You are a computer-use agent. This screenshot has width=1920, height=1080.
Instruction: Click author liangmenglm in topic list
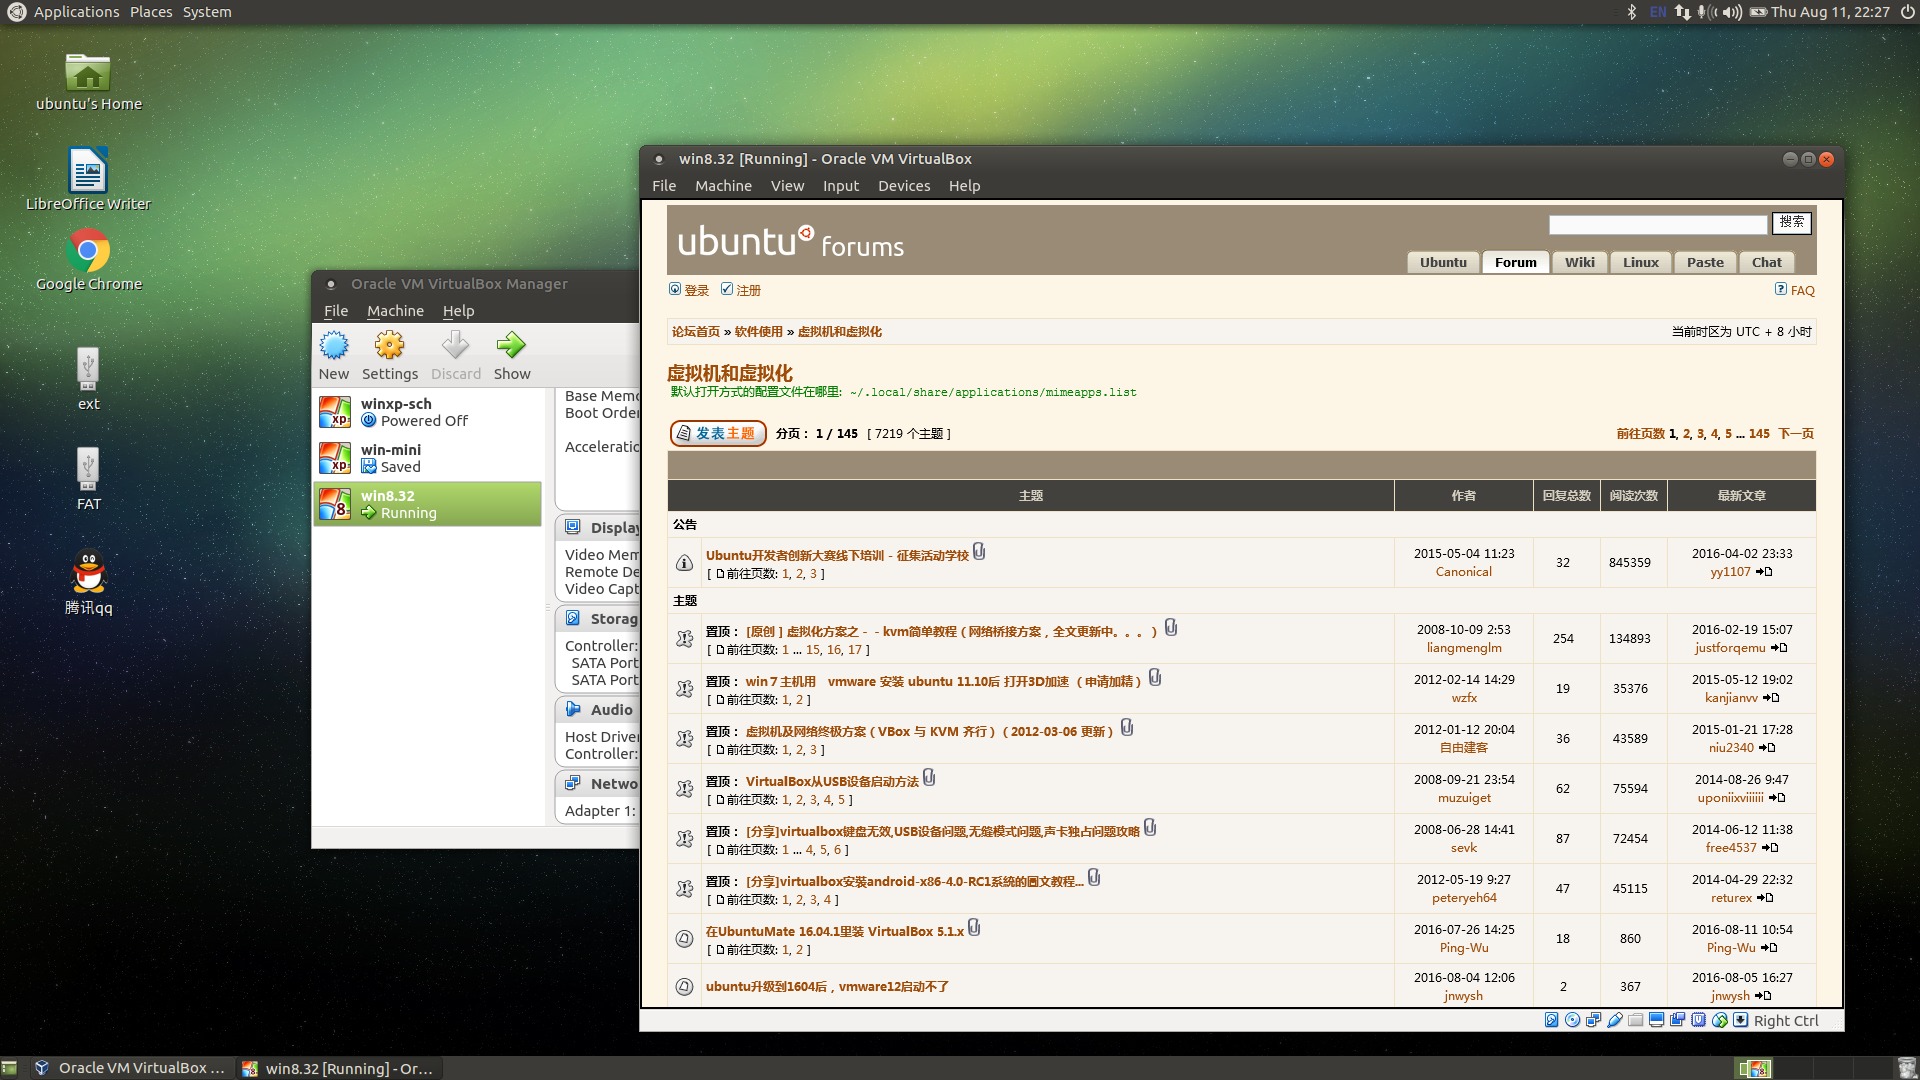tap(1464, 648)
